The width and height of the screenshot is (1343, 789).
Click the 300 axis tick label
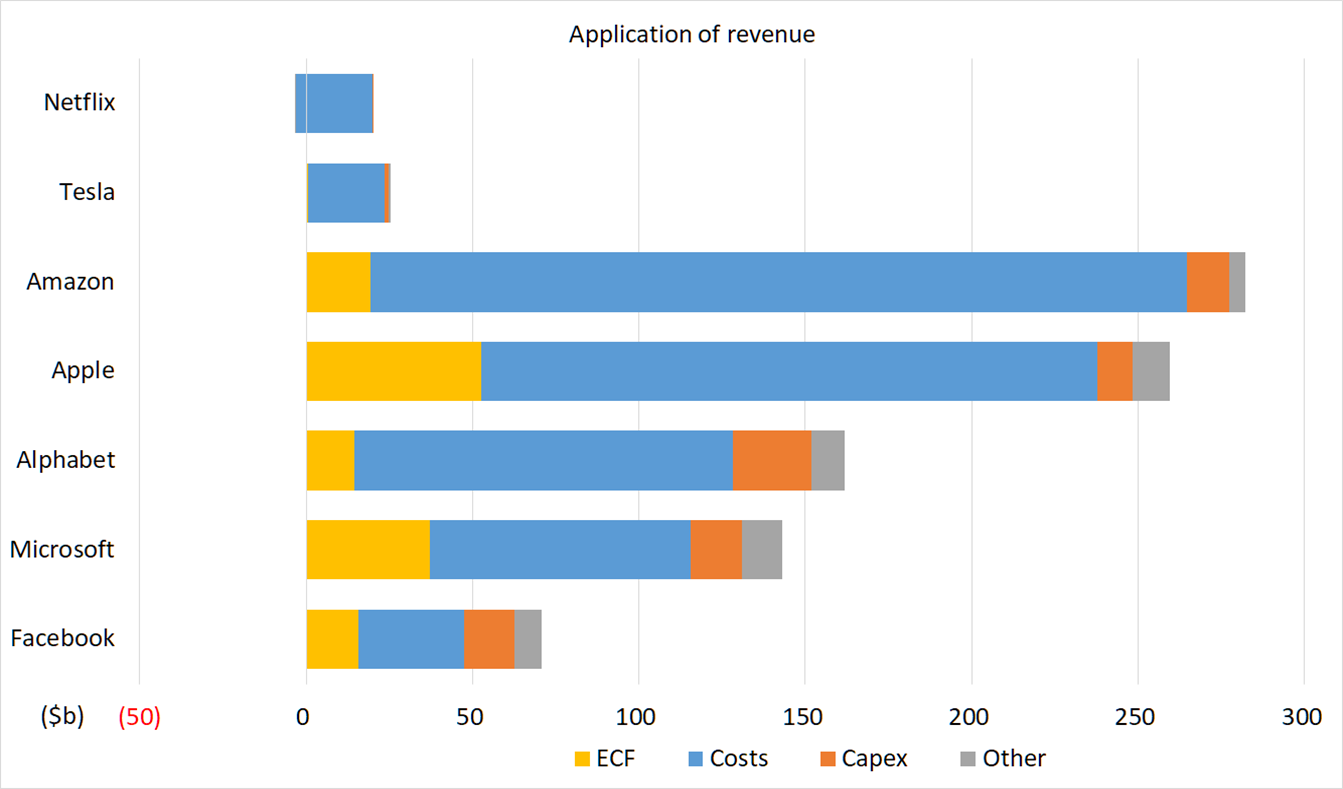(x=1303, y=718)
